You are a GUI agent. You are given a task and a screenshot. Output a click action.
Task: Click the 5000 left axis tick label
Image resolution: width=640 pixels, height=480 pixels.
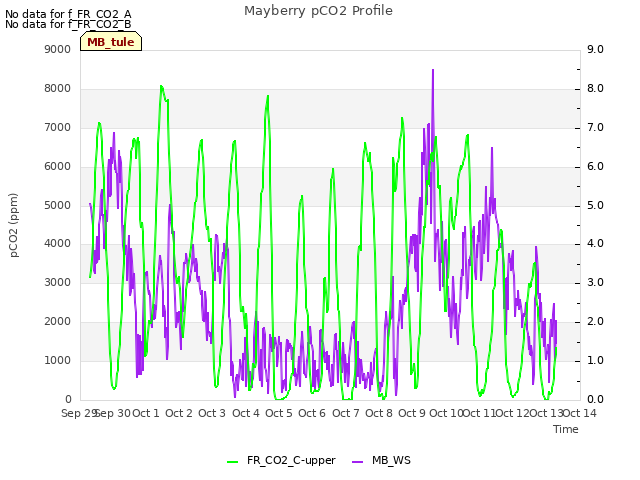pyautogui.click(x=58, y=205)
